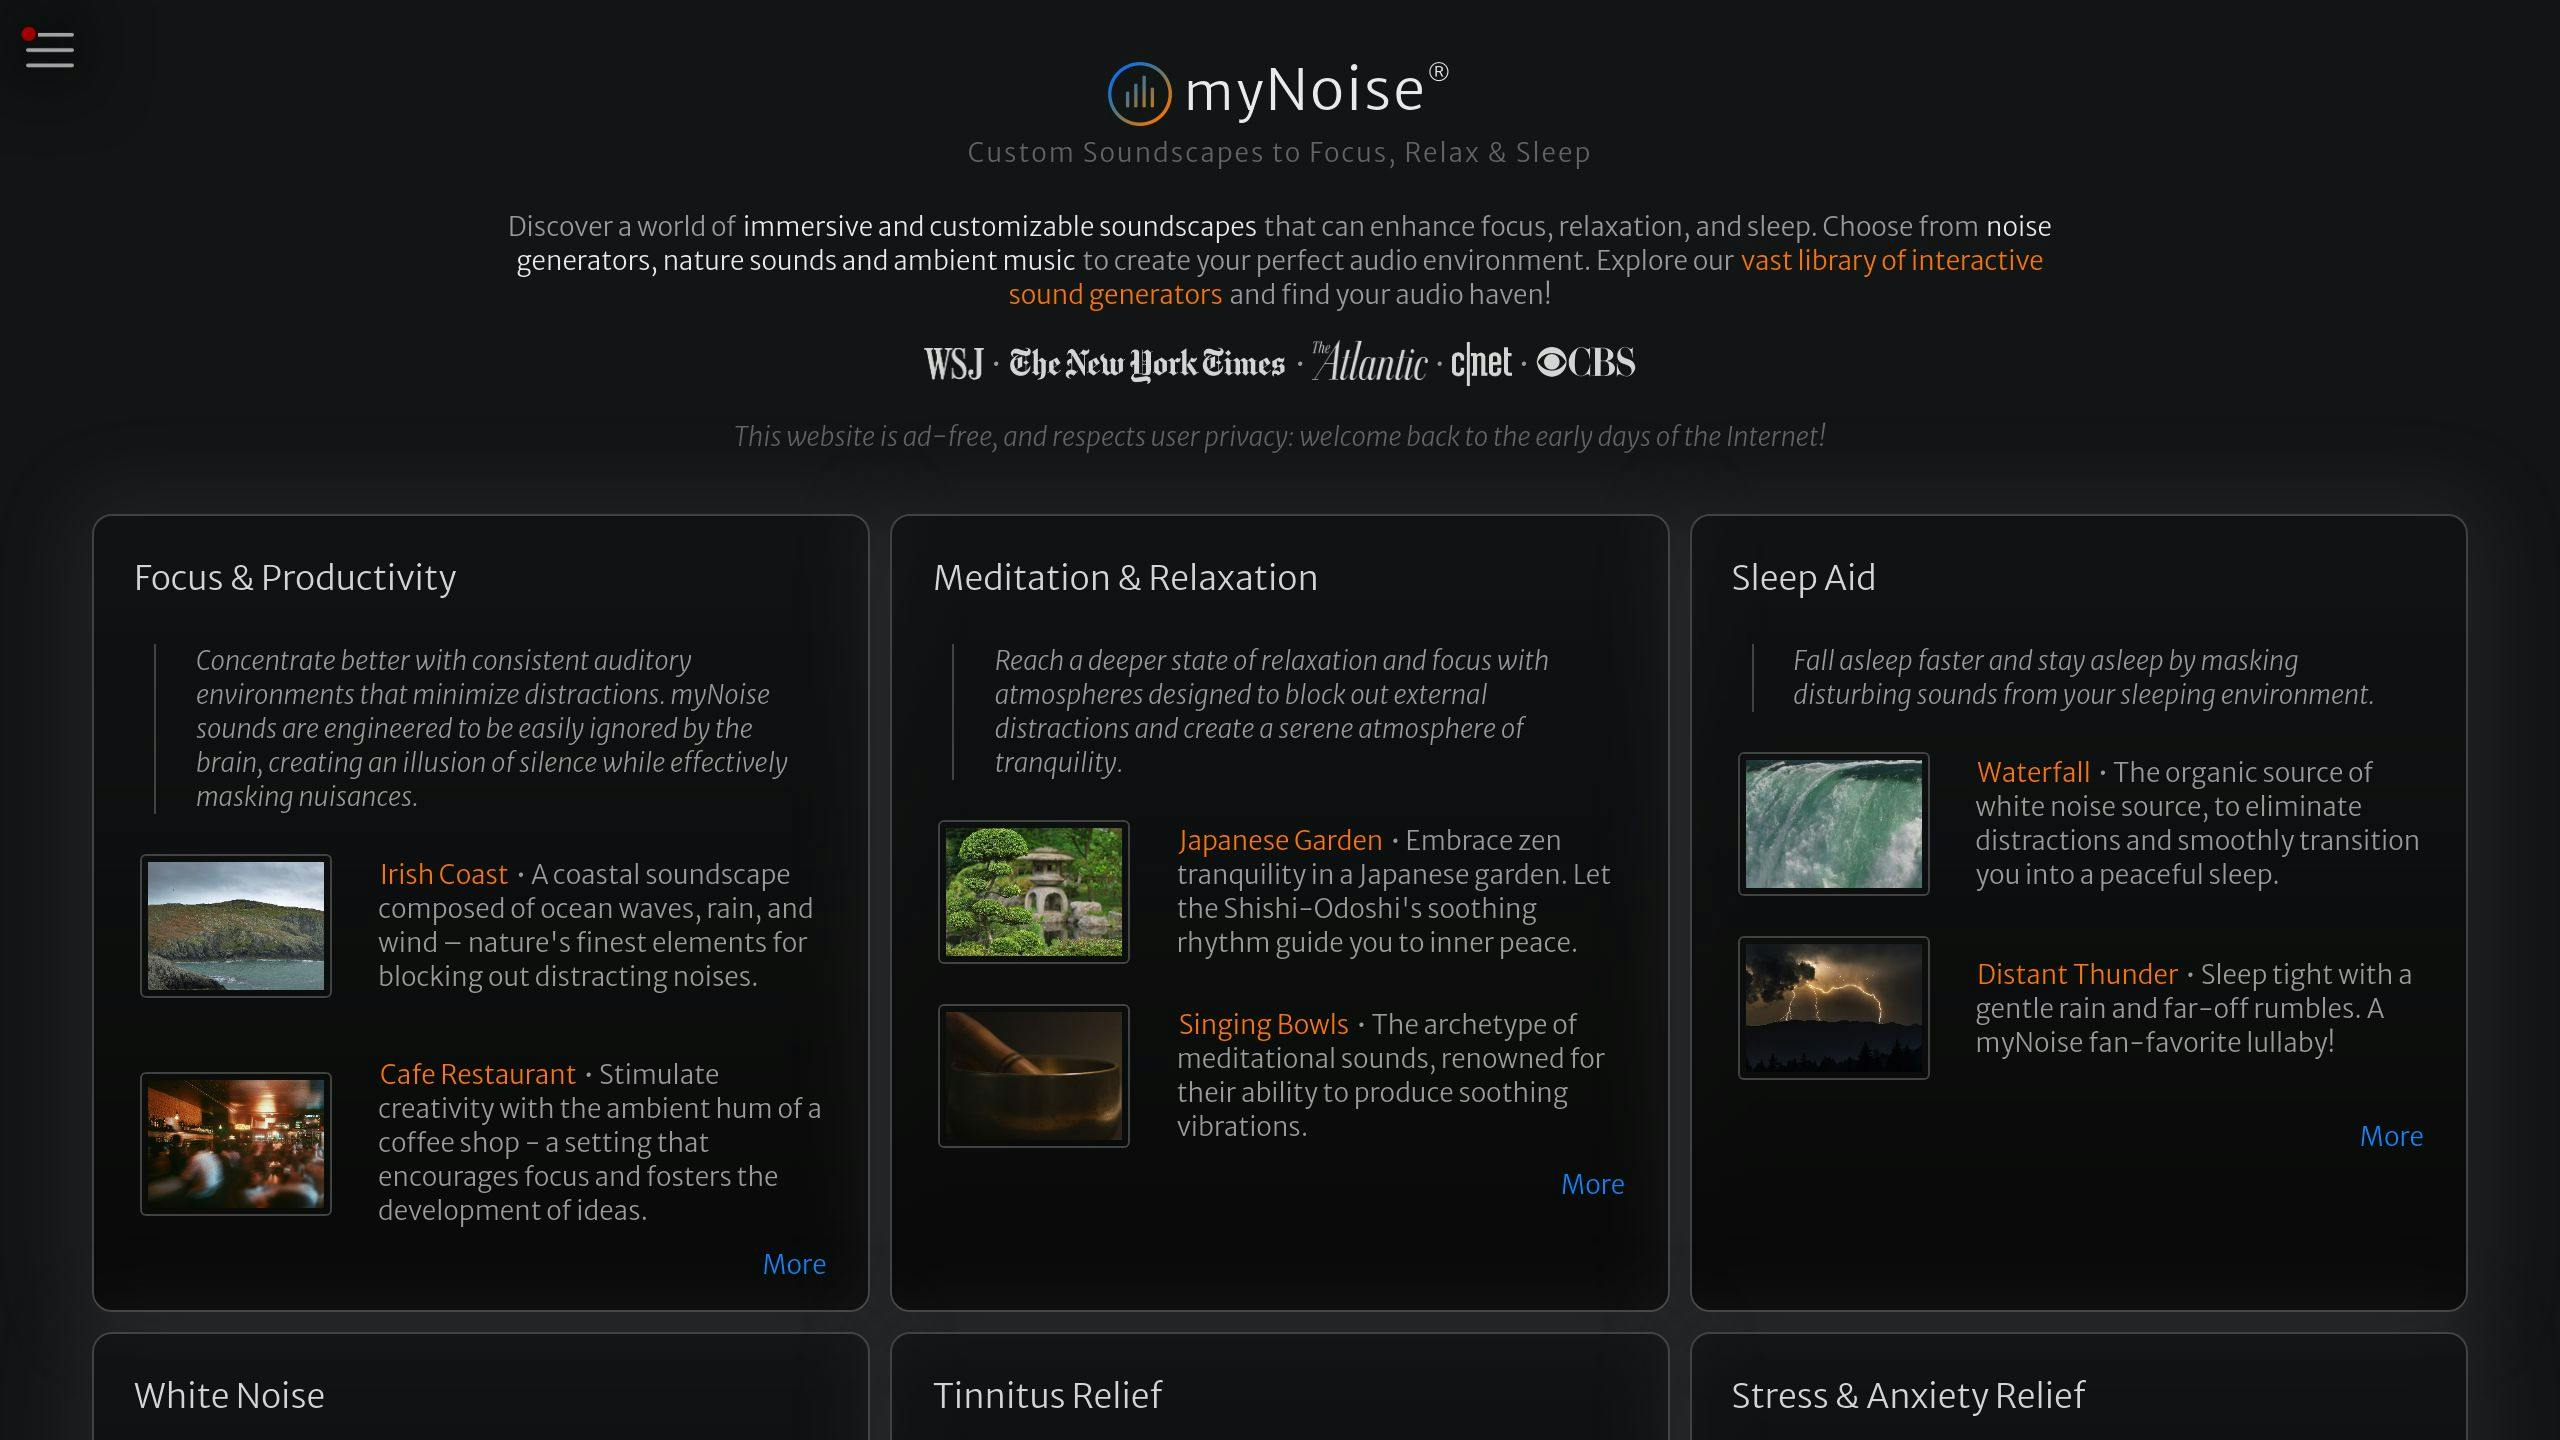
Task: Click the Reach a deeper state quote text
Action: [x=1271, y=712]
